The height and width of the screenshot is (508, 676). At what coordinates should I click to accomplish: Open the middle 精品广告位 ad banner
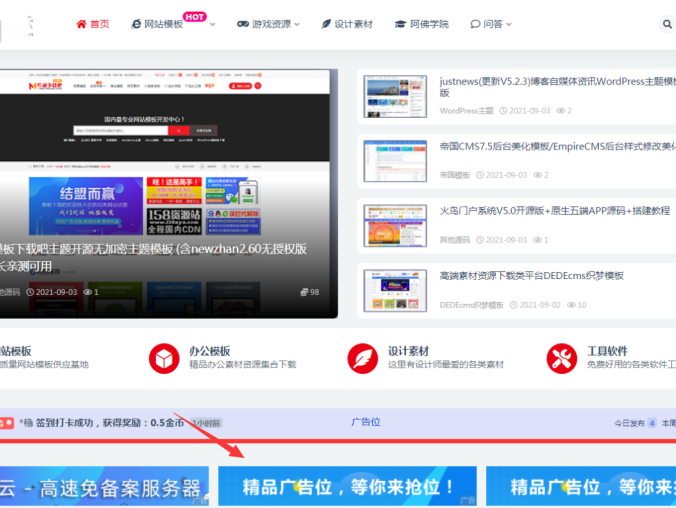[347, 486]
